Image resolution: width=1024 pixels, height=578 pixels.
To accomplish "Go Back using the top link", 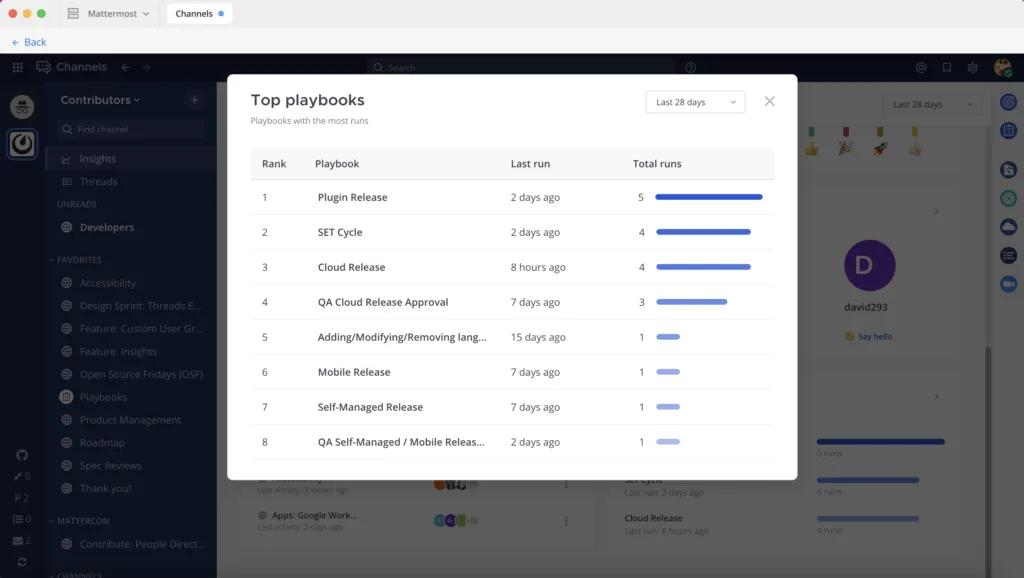I will [29, 42].
